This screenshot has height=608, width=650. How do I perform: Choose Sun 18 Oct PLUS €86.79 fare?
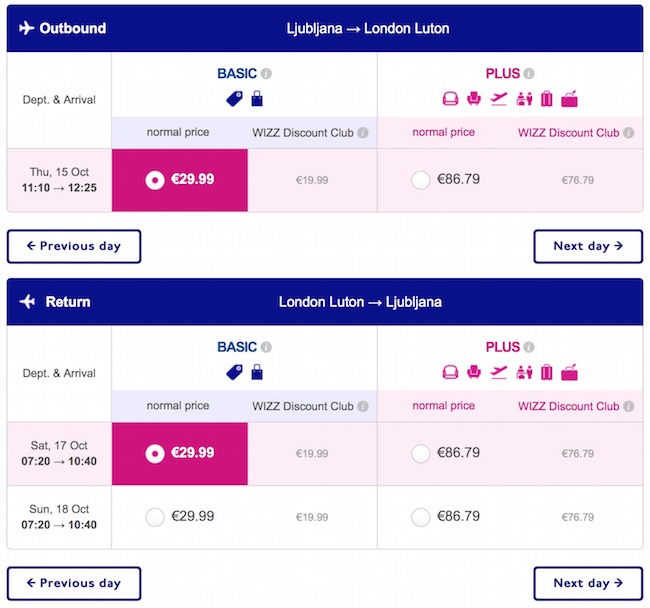pyautogui.click(x=421, y=517)
